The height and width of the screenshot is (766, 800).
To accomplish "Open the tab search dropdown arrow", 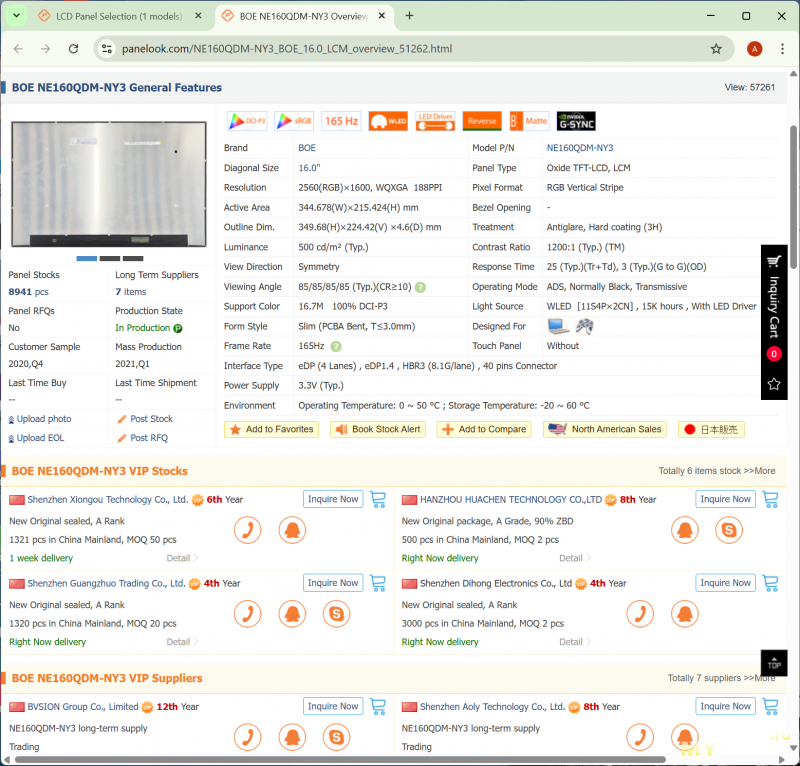I will click(16, 16).
